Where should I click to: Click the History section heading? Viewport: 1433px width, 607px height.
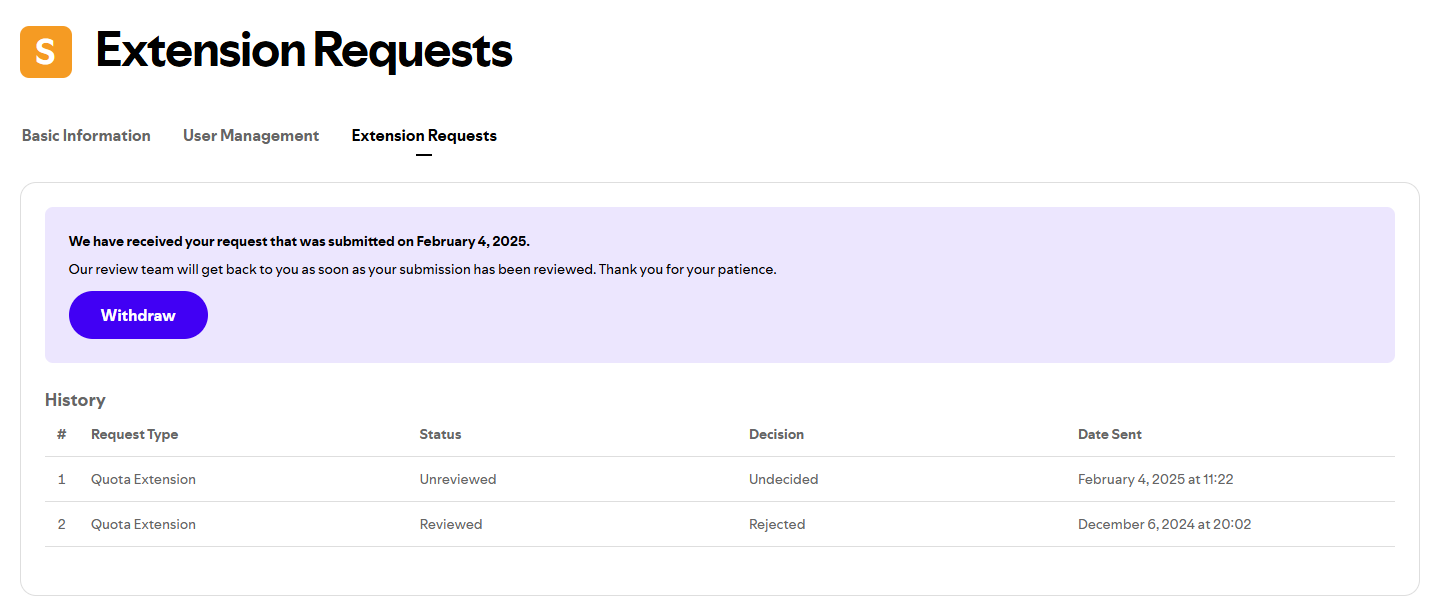coord(75,399)
